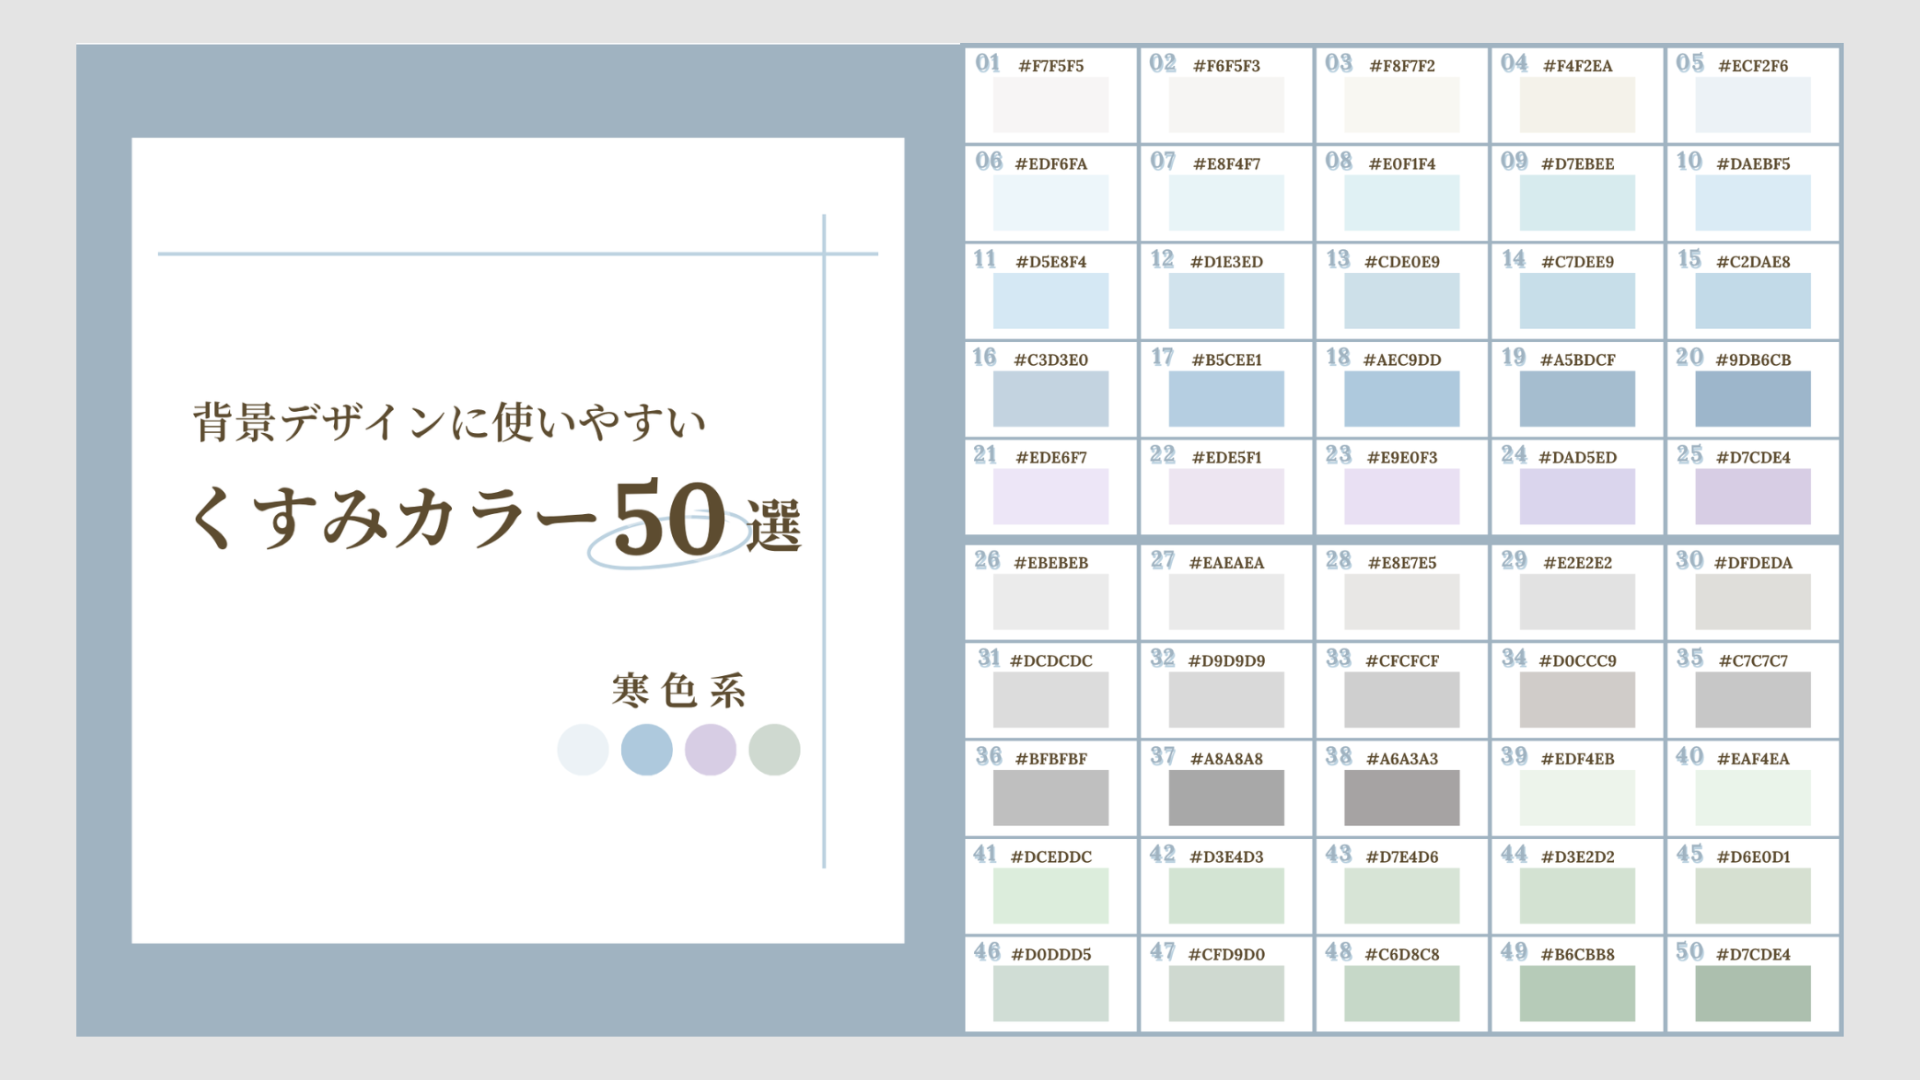Image resolution: width=1920 pixels, height=1080 pixels.
Task: Click final swatch 50 #D7CDE4
Action: [1750, 993]
